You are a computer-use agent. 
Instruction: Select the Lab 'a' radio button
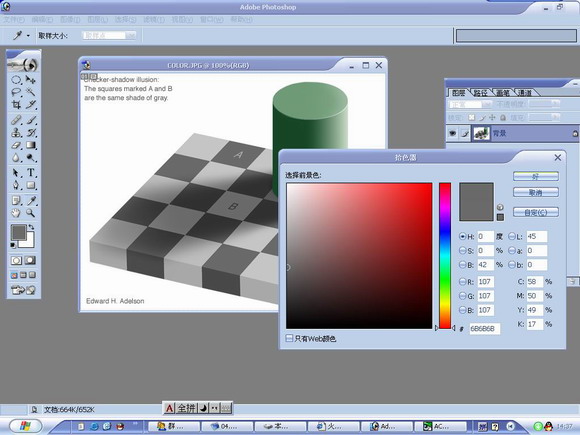pyautogui.click(x=512, y=250)
